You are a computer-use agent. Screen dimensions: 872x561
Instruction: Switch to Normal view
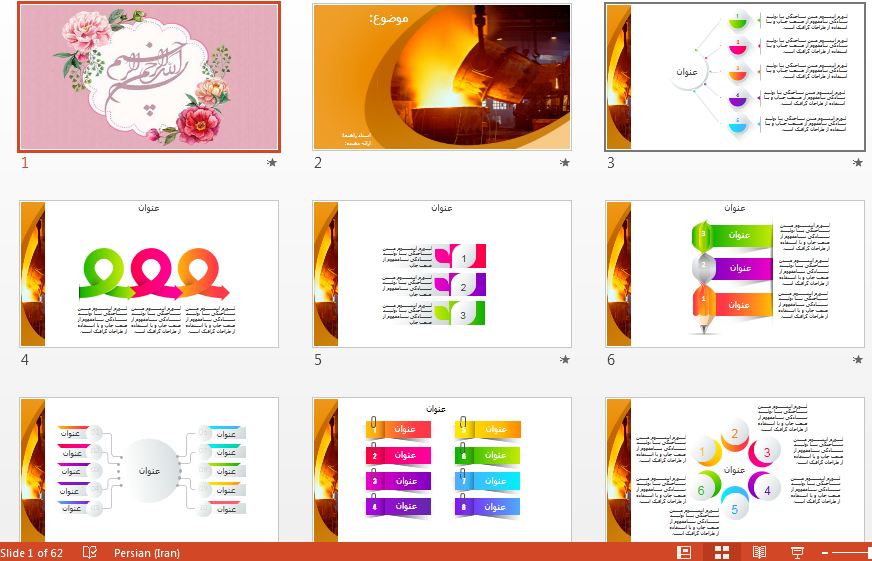click(684, 552)
